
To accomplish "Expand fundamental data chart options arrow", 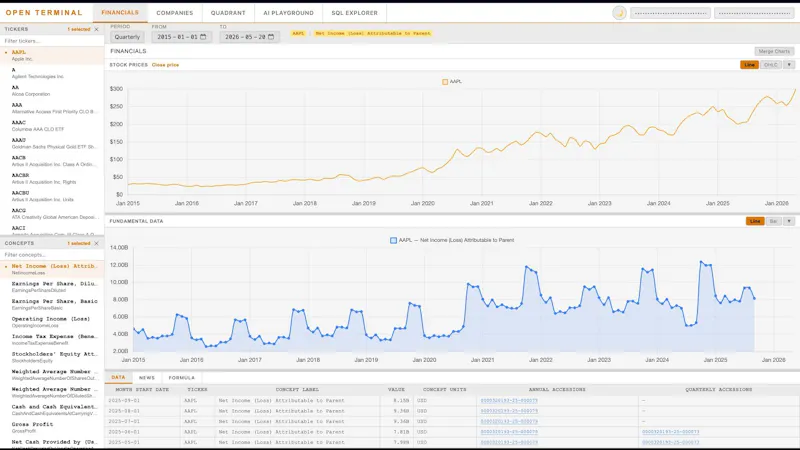I will [789, 221].
